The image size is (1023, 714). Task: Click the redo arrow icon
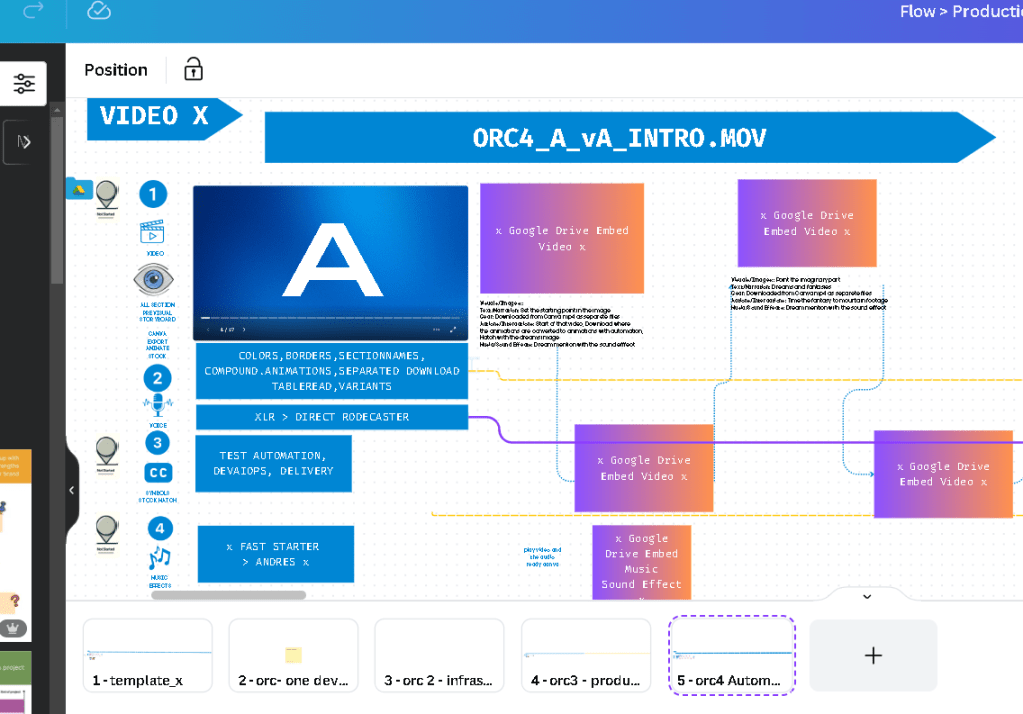tap(33, 10)
